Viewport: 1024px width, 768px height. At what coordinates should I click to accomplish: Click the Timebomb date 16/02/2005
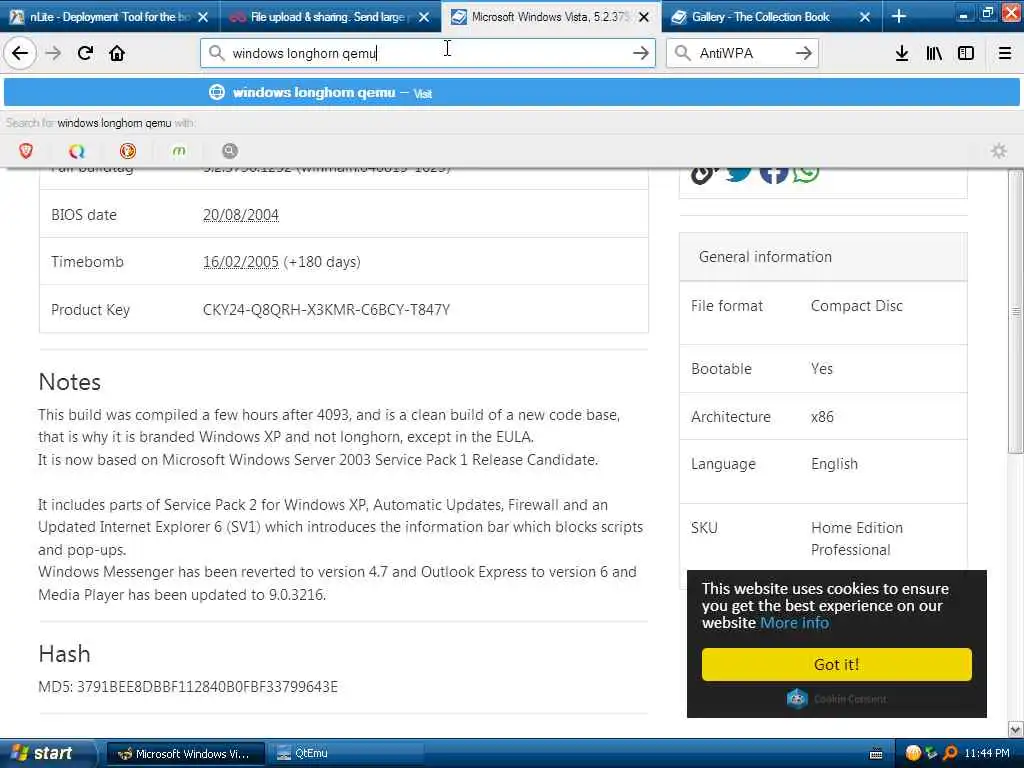click(241, 262)
